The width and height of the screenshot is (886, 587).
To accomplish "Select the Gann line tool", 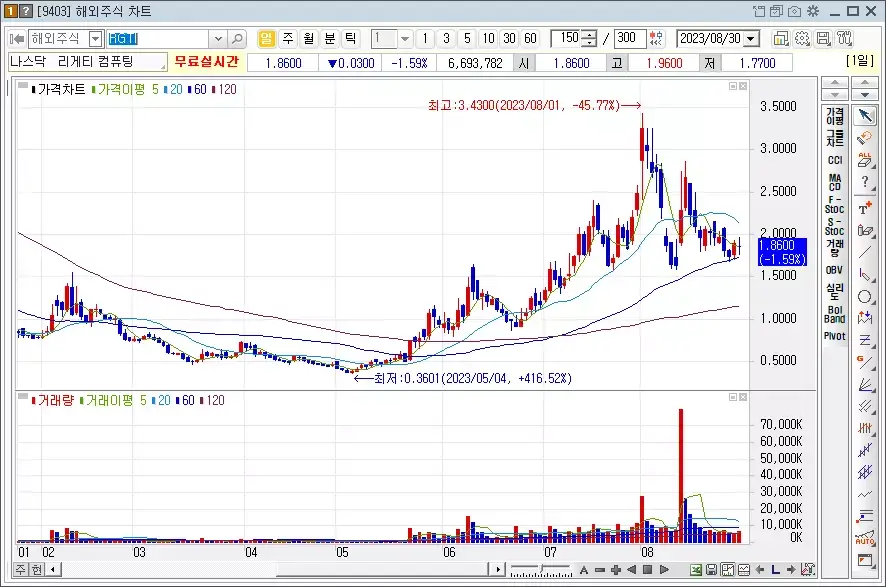I will pos(865,362).
